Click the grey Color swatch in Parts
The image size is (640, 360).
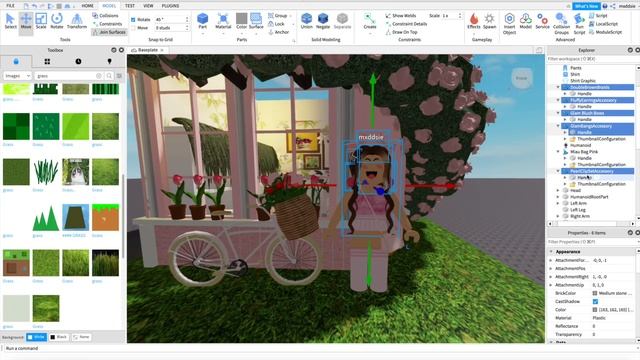coord(242,18)
